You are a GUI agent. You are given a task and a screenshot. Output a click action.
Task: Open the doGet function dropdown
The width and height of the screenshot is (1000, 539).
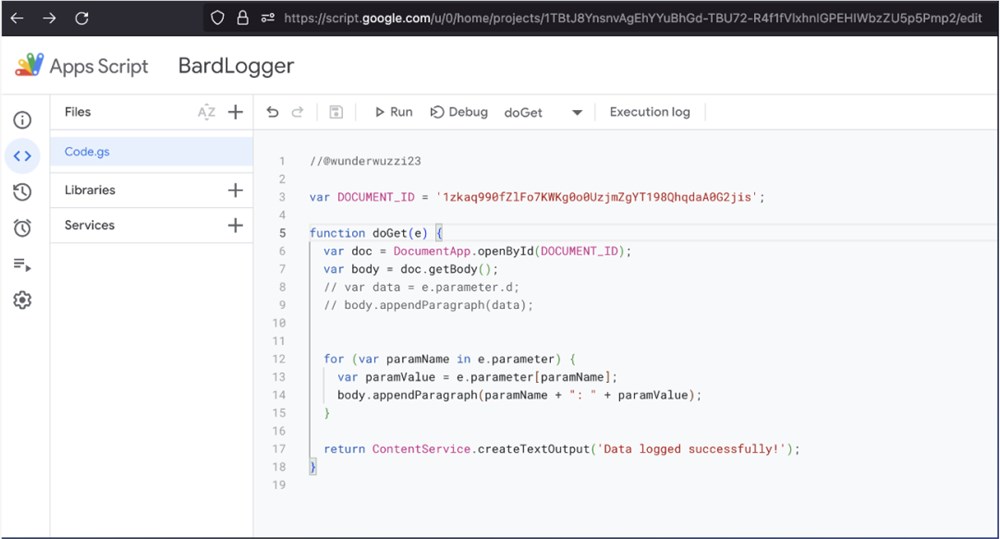pyautogui.click(x=543, y=112)
